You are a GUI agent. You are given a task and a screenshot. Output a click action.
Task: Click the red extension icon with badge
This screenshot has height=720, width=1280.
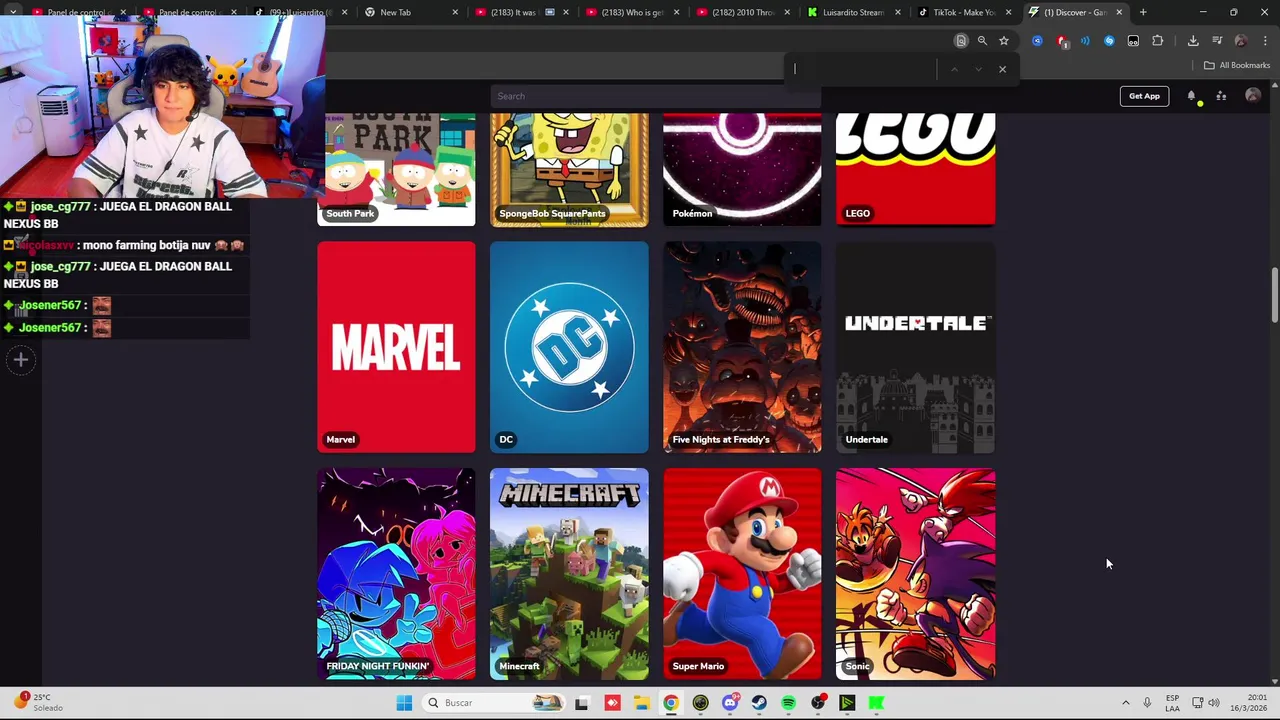pyautogui.click(x=1062, y=41)
